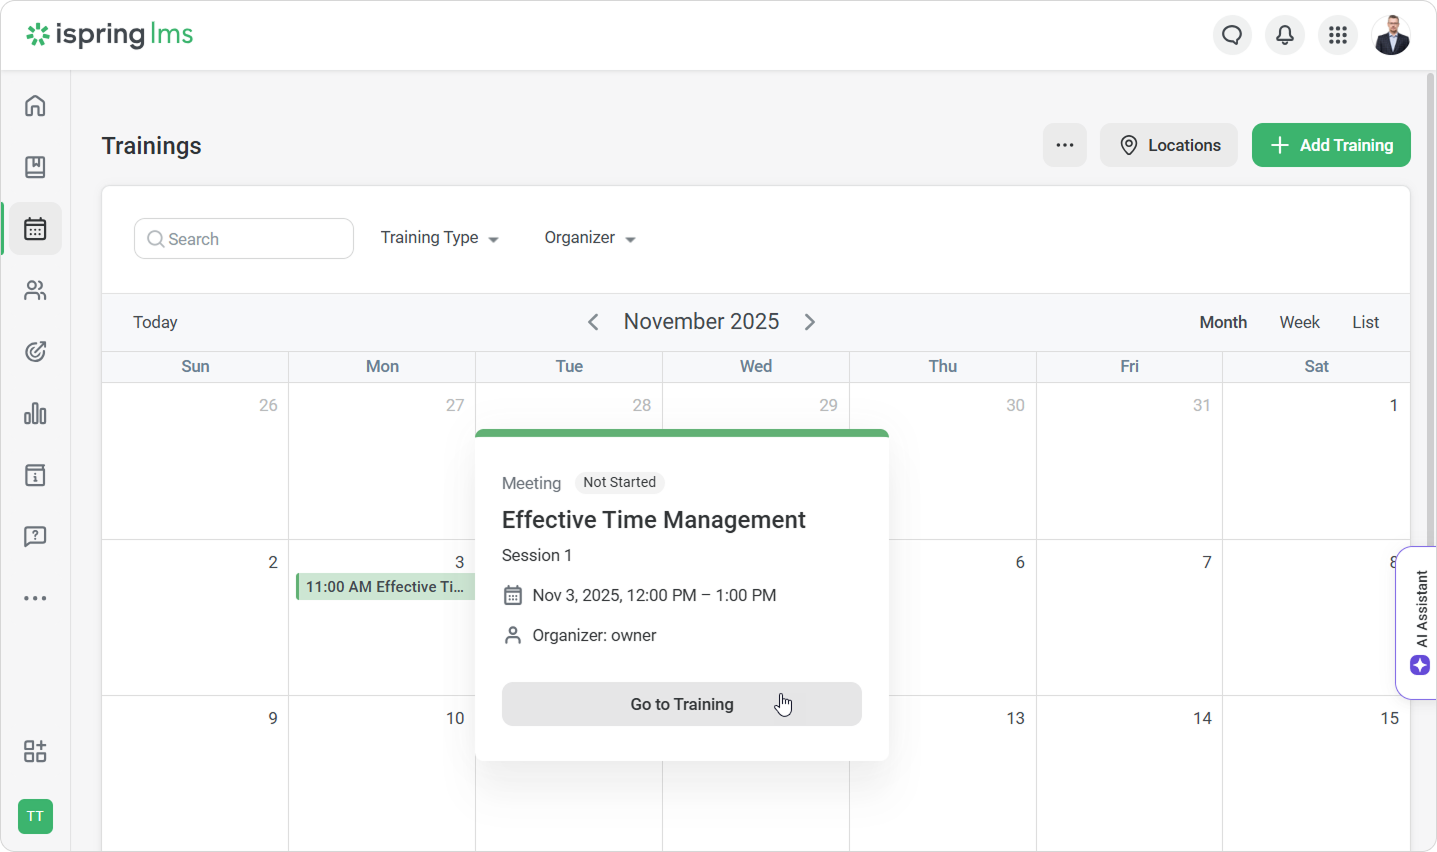Viewport: 1437px width, 852px height.
Task: Open the apps grid icon
Action: point(1338,36)
